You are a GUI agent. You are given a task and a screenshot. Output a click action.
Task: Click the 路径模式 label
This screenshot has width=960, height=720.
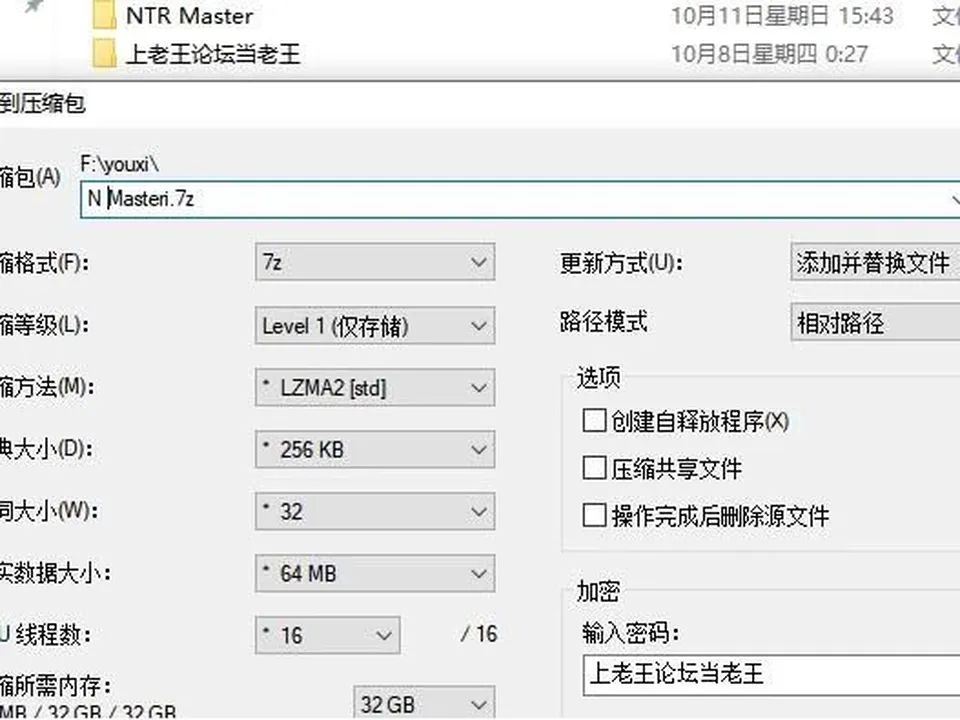pyautogui.click(x=604, y=321)
